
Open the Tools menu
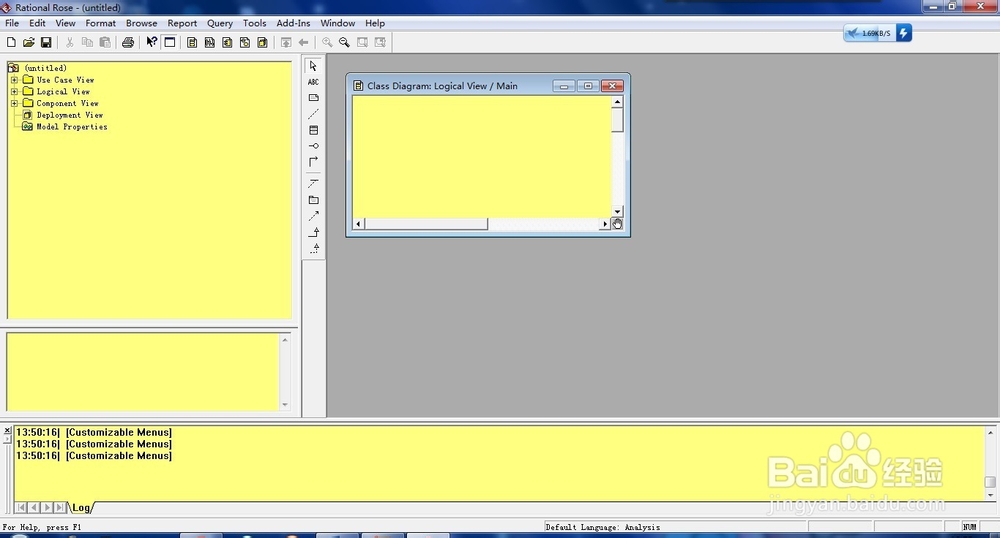(x=254, y=23)
